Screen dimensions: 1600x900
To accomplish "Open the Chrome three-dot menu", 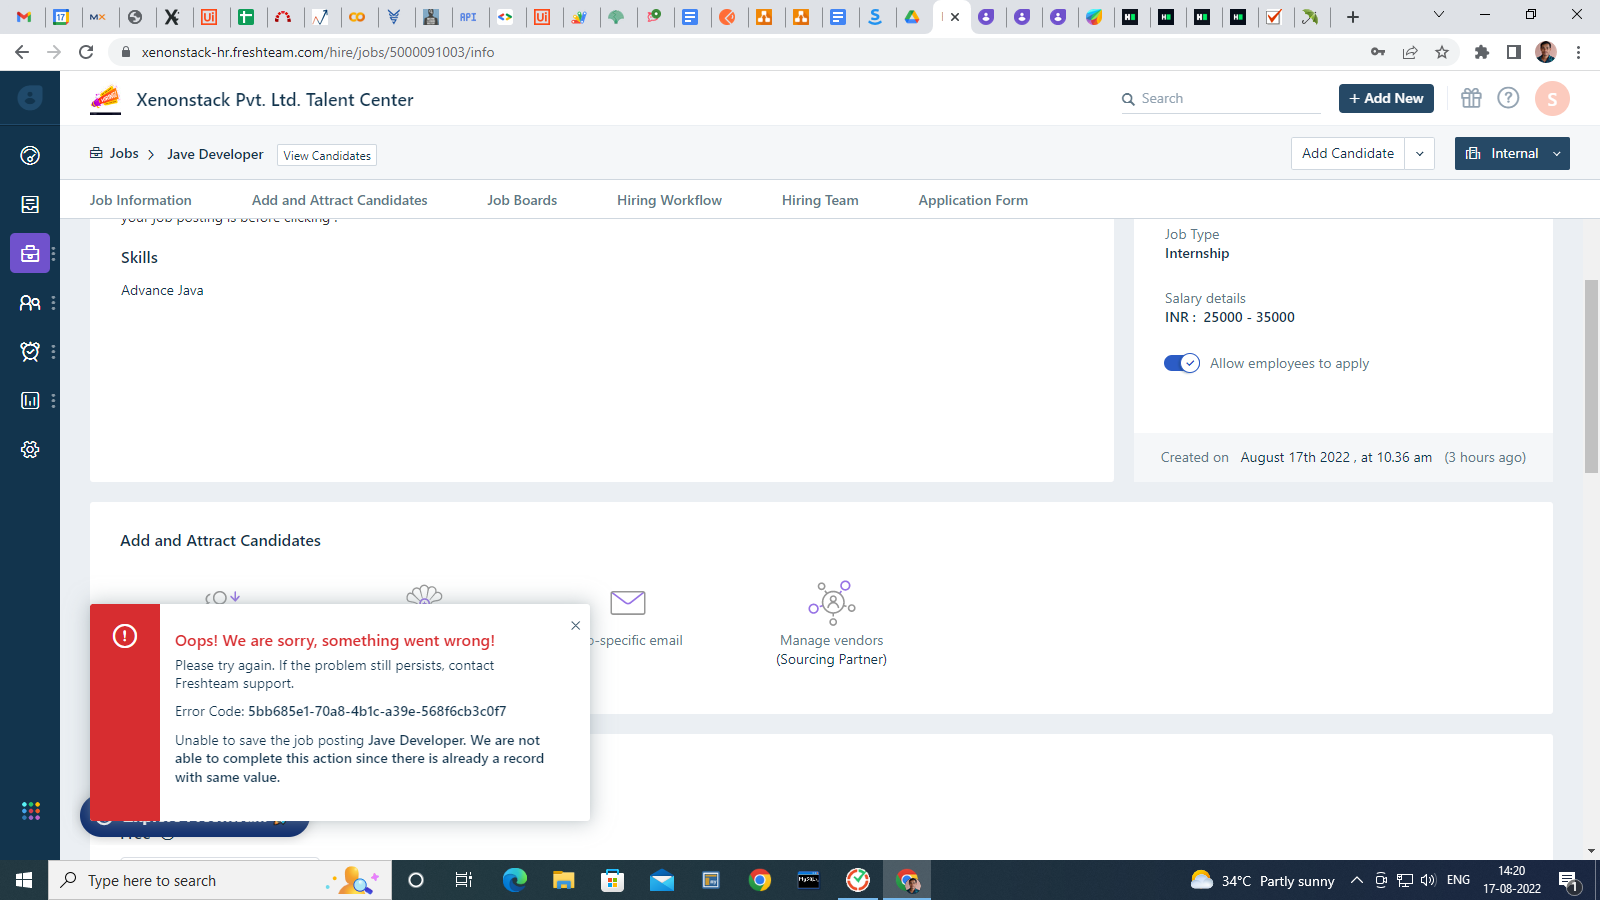I will click(x=1579, y=52).
